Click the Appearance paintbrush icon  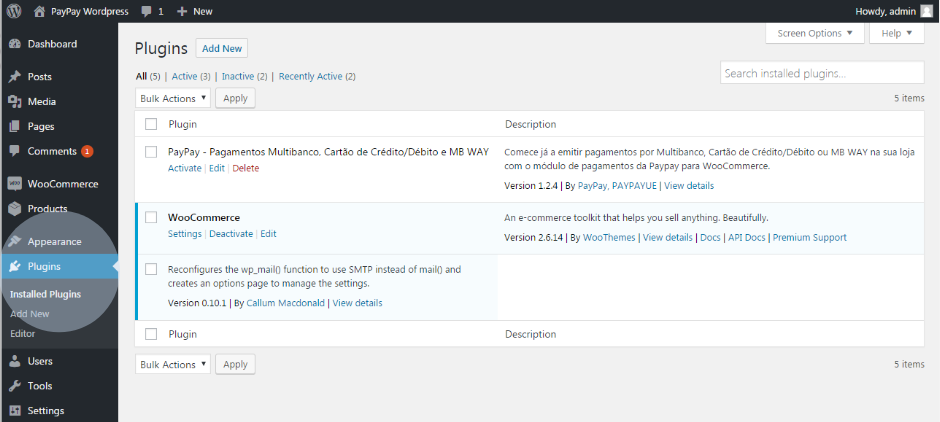pos(15,242)
